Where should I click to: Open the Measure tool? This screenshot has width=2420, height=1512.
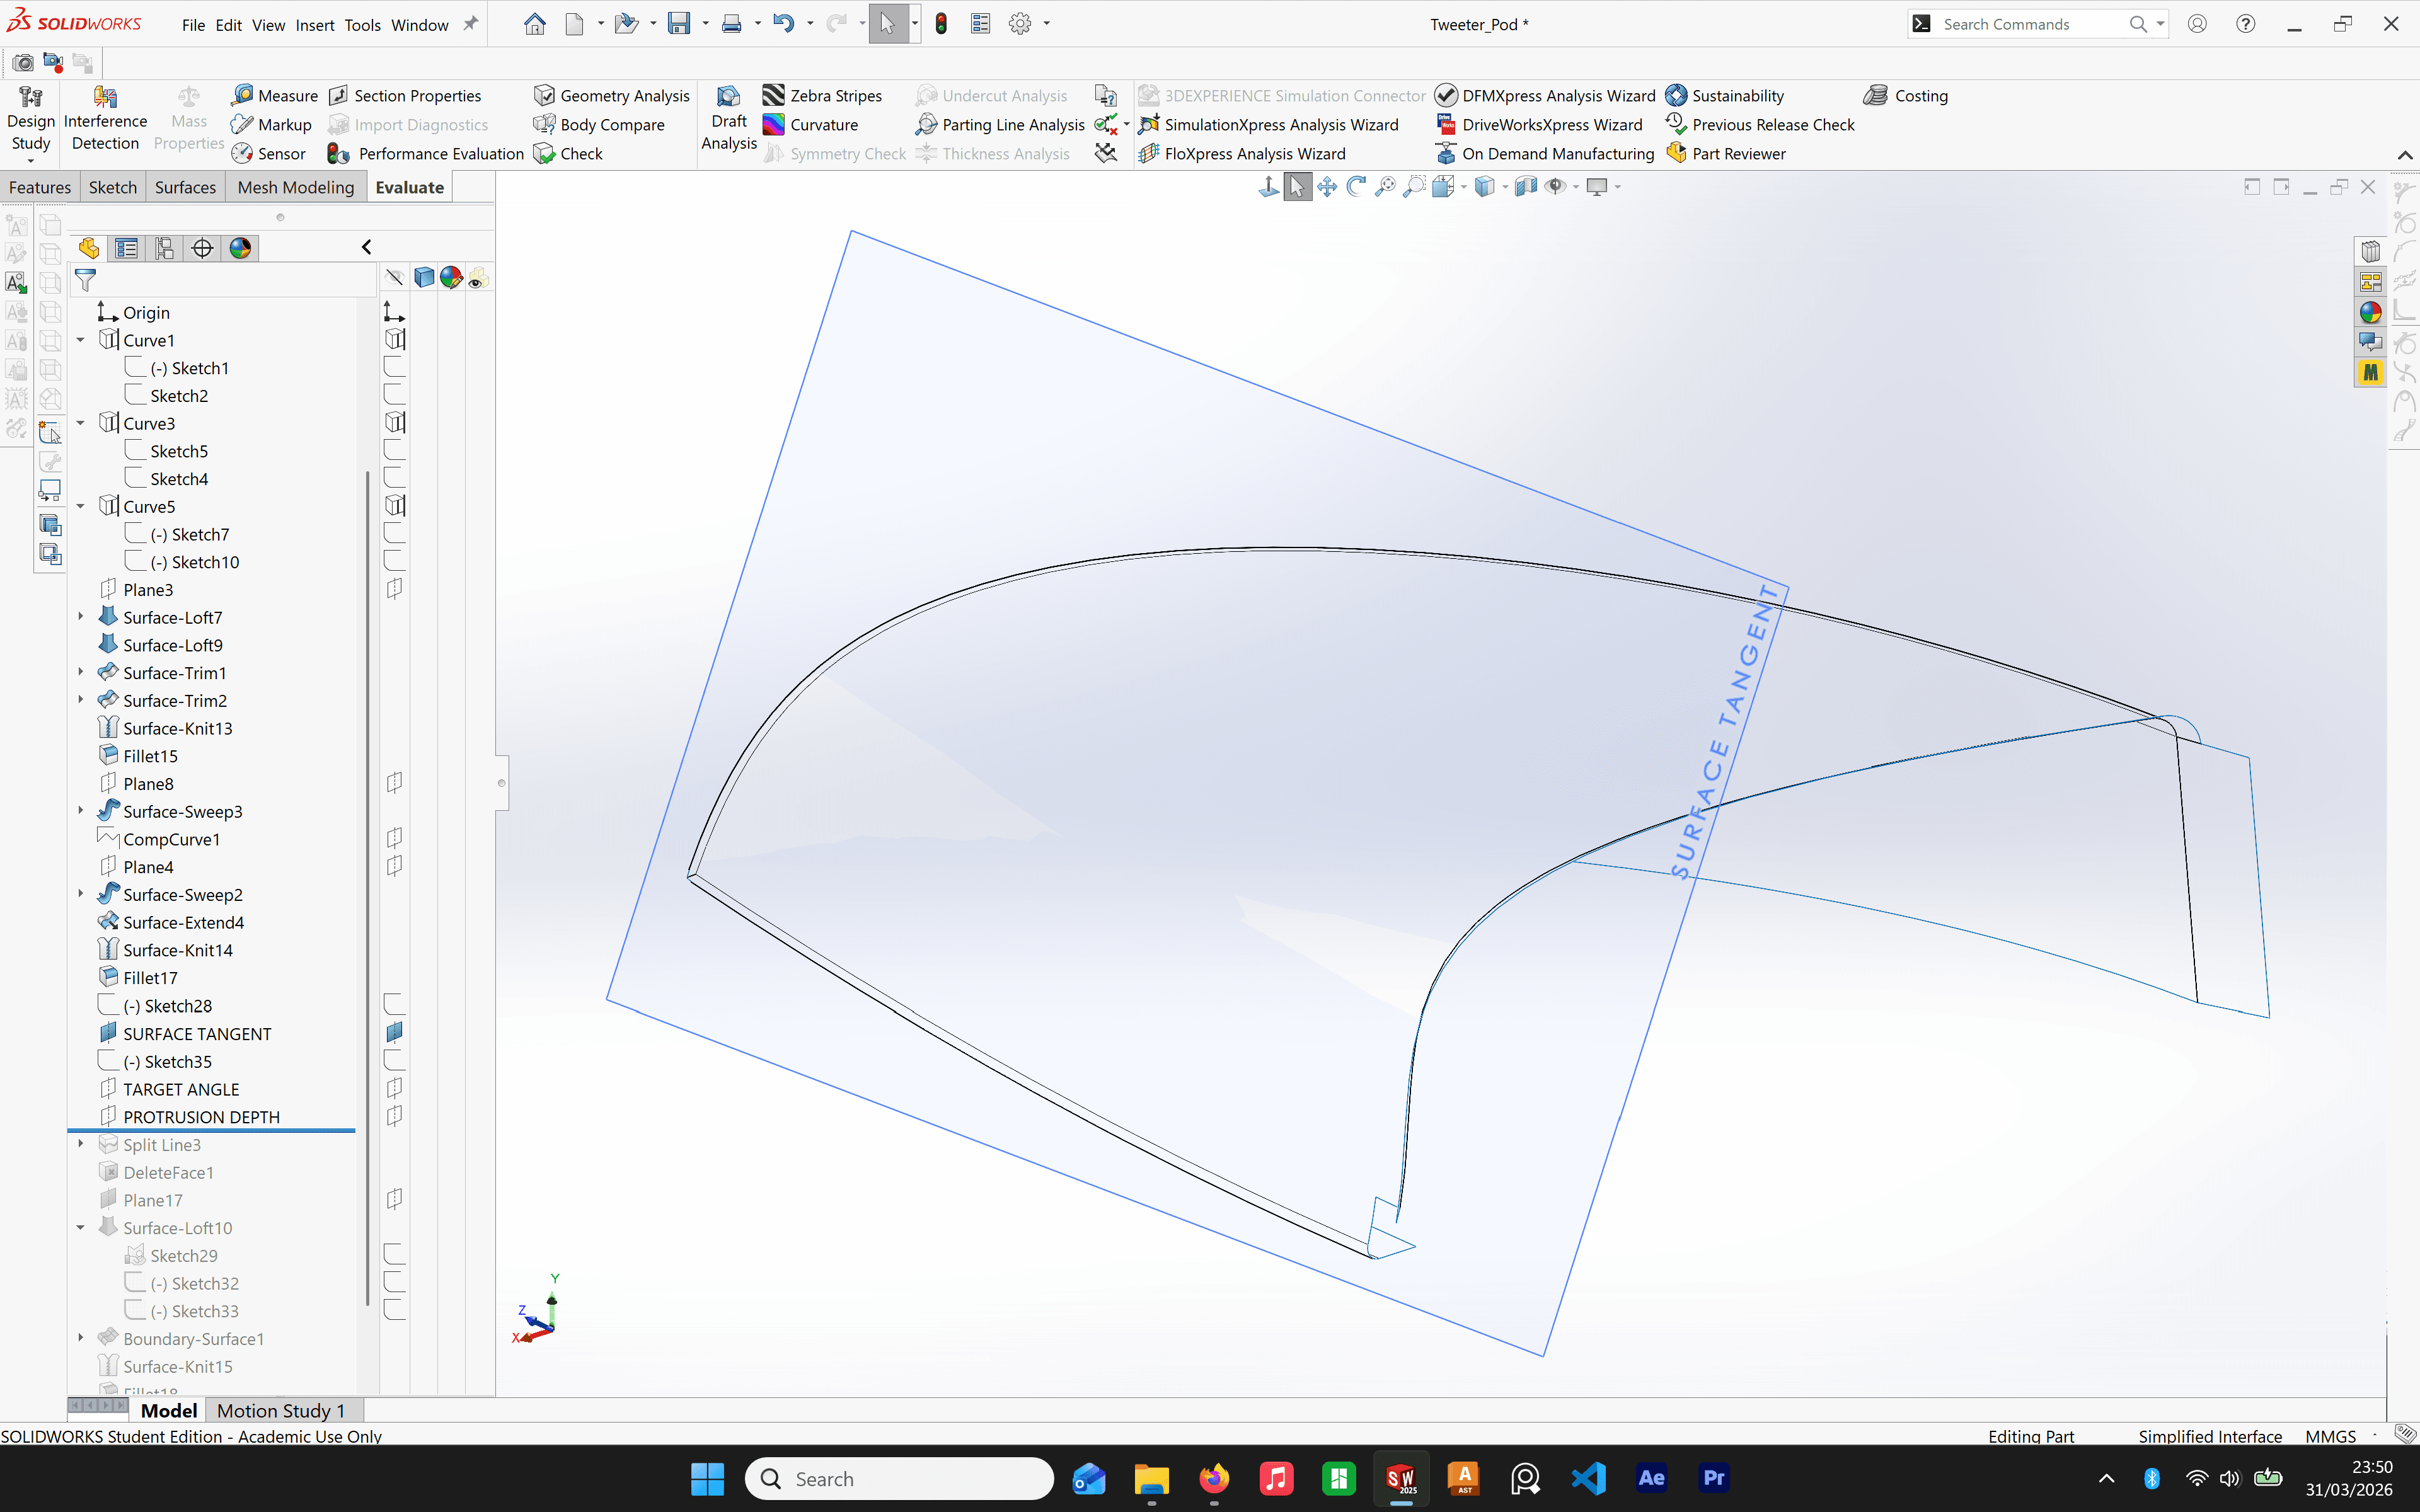tap(274, 95)
